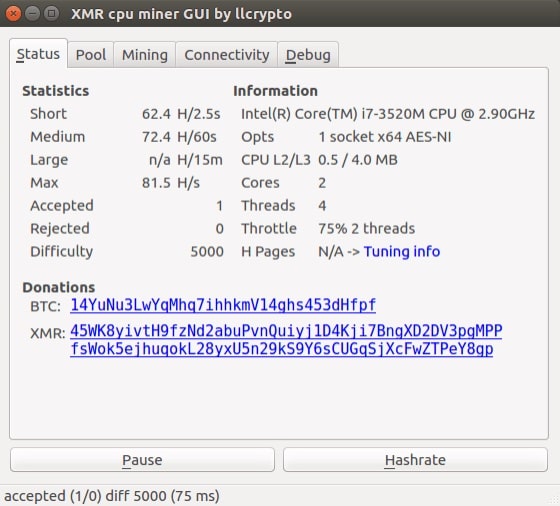
Task: Click the H Pages label
Action: 268,251
